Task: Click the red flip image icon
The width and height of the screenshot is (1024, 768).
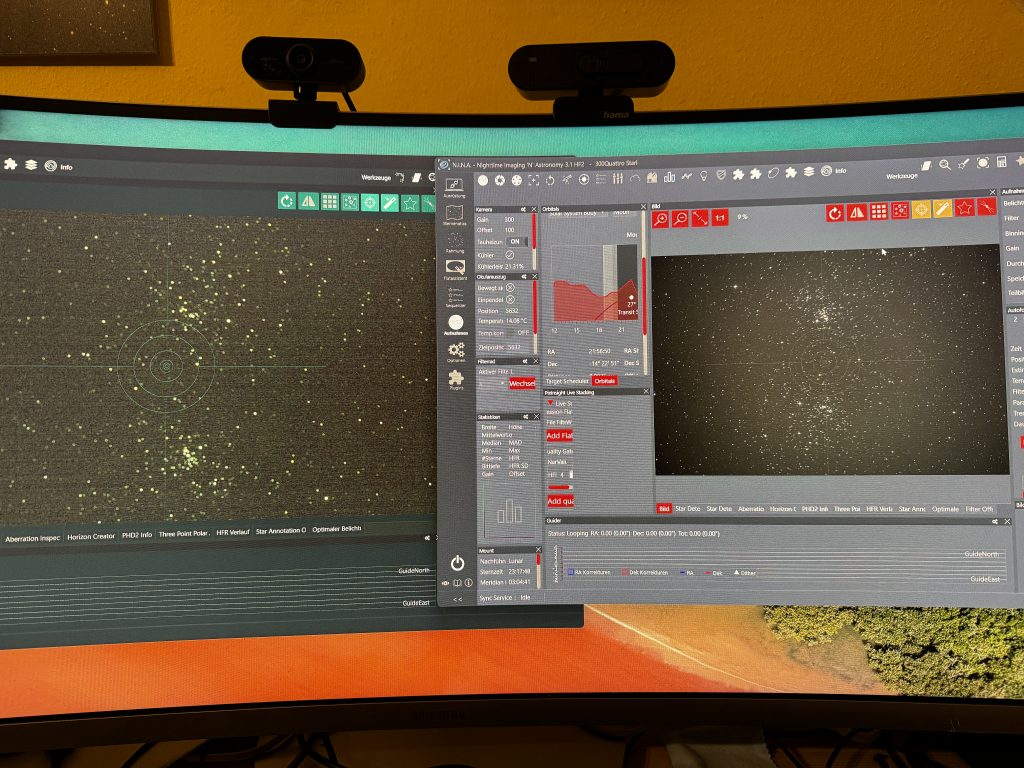Action: point(856,212)
